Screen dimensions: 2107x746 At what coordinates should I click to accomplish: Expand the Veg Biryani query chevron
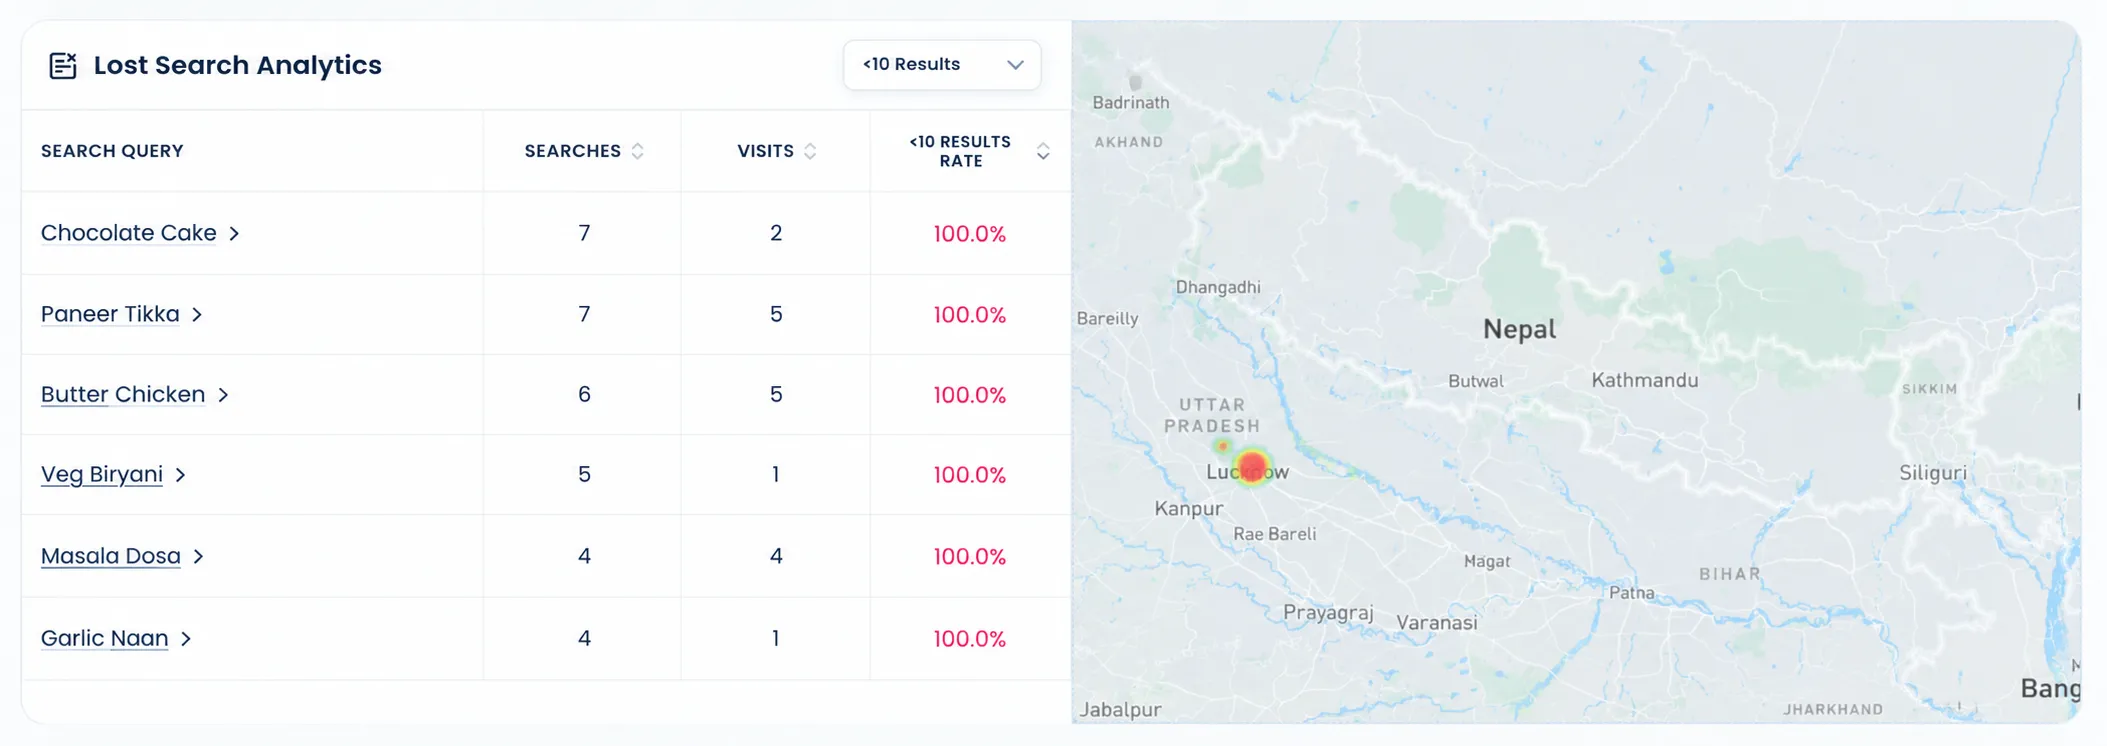point(180,475)
